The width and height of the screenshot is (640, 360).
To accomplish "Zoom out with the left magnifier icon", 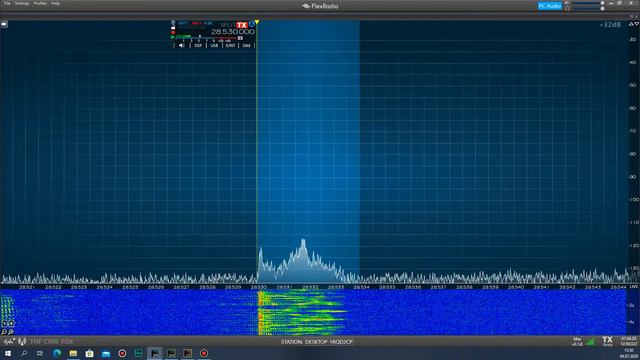I will coord(4,332).
